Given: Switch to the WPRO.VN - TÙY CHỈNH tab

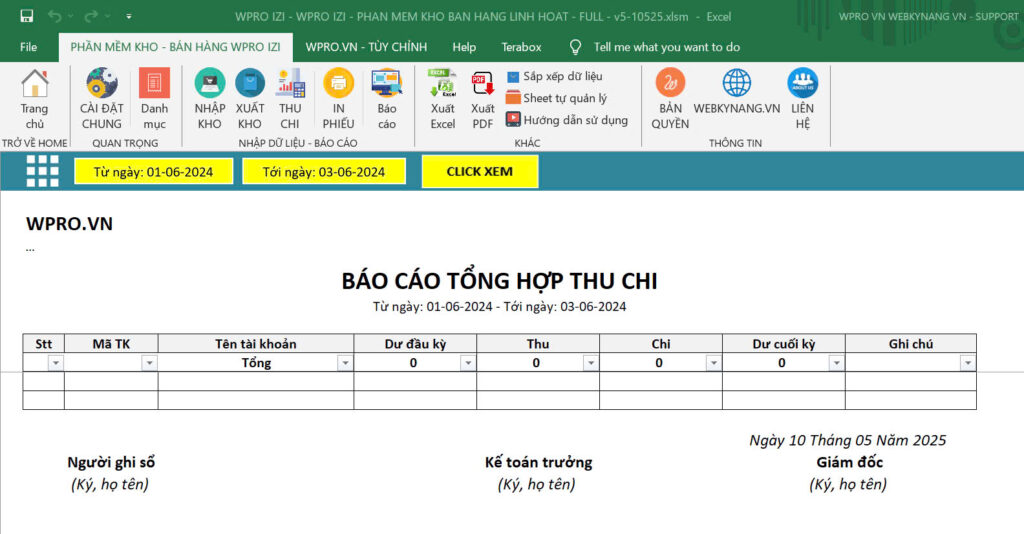Looking at the screenshot, I should click(366, 47).
